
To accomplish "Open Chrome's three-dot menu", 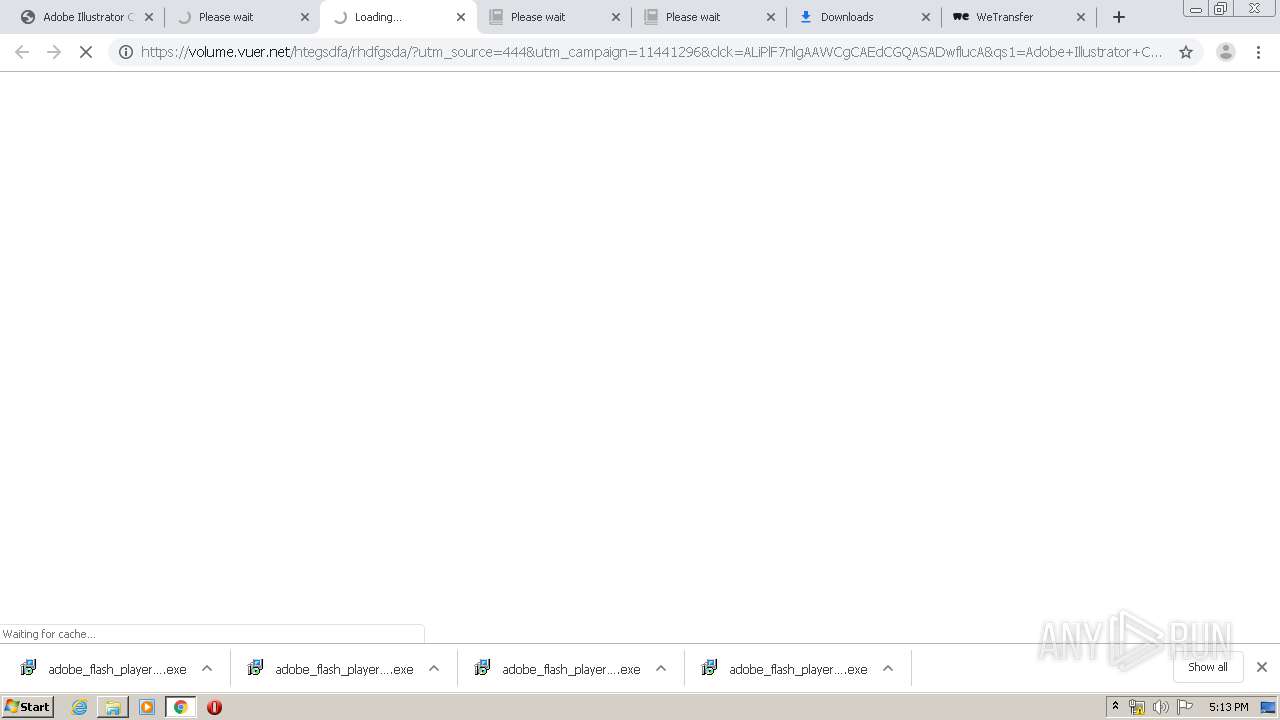I will coord(1258,52).
